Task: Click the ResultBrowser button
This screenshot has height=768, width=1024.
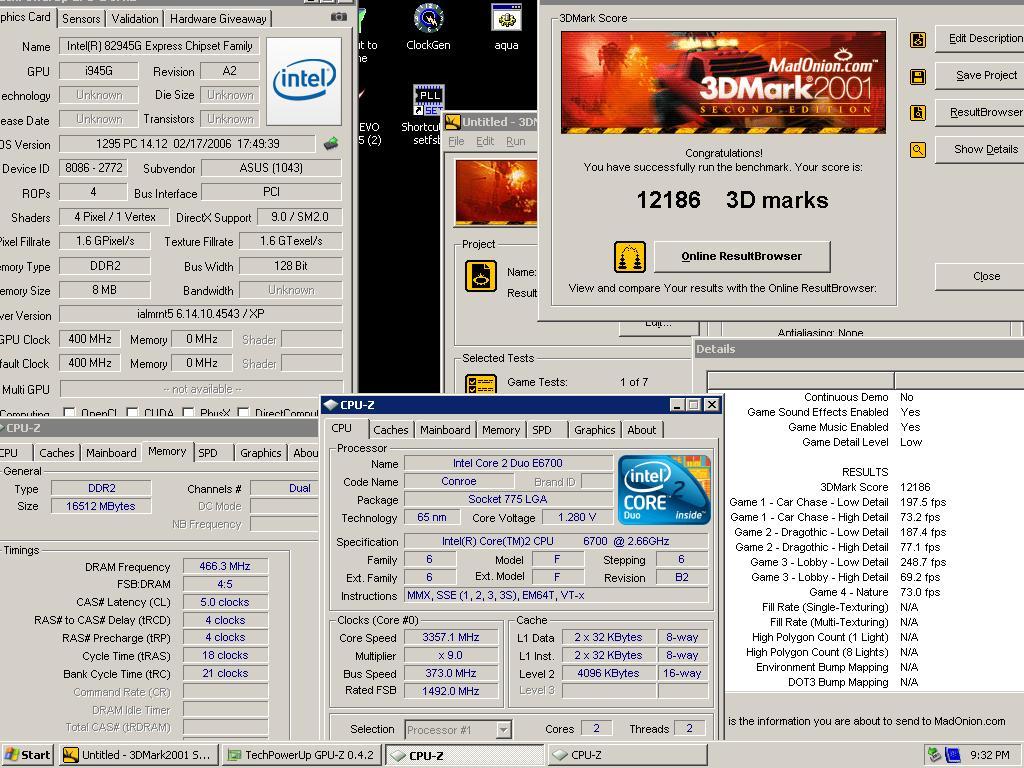Action: coord(981,112)
